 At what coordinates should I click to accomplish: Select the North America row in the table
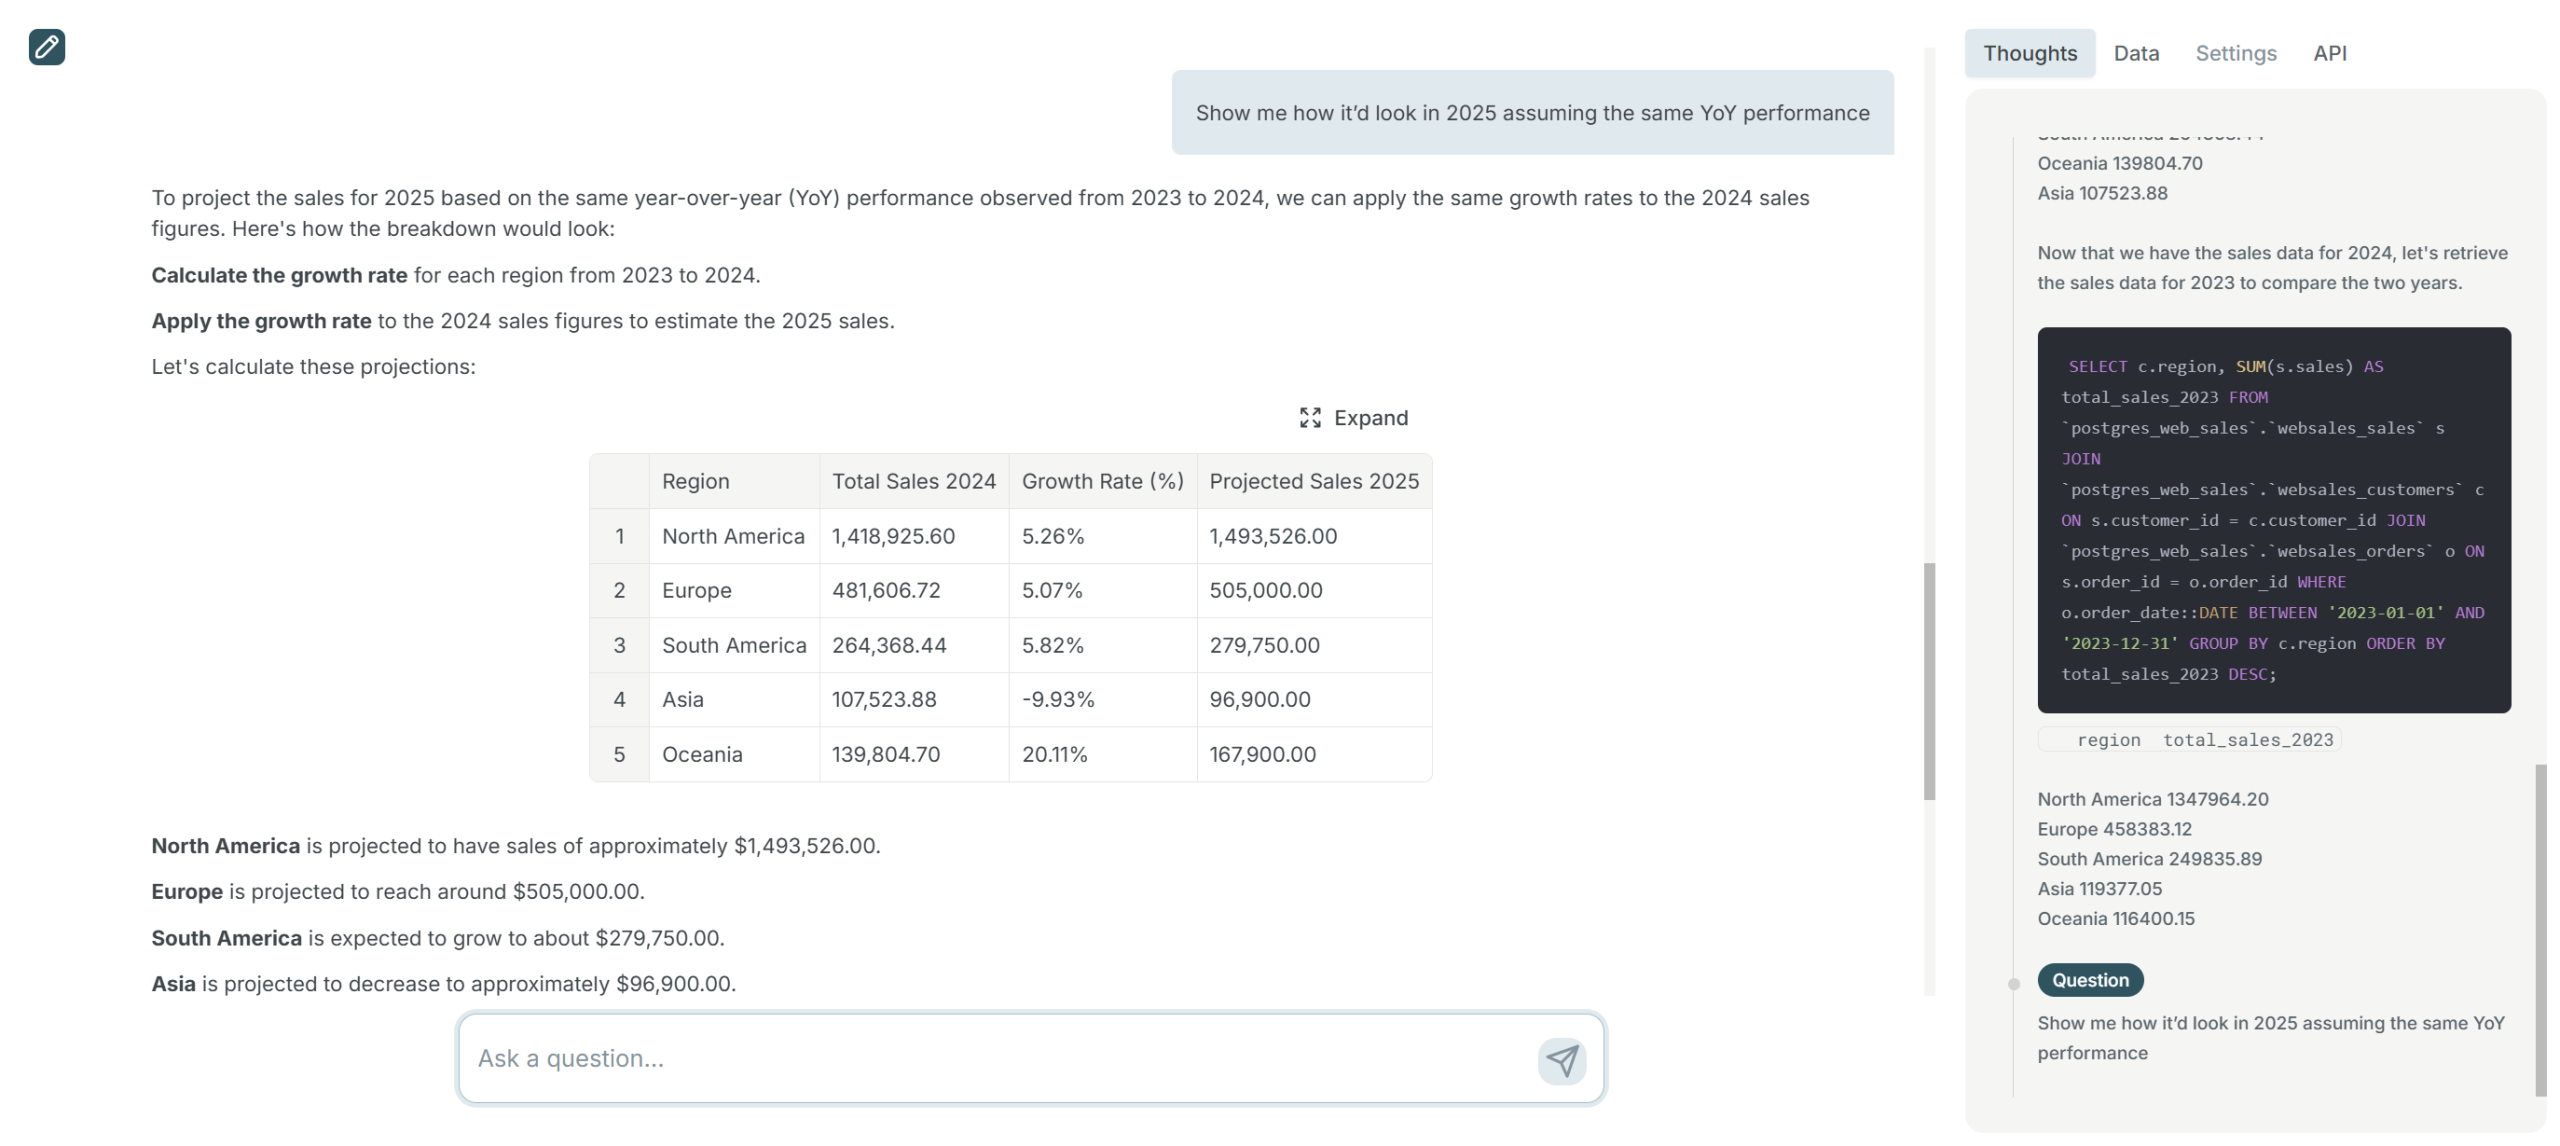tap(733, 536)
